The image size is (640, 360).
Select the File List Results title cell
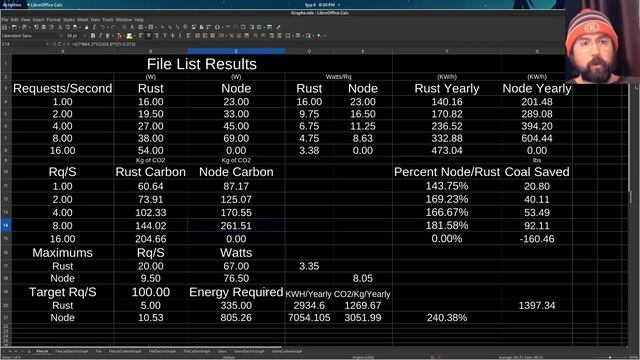202,64
